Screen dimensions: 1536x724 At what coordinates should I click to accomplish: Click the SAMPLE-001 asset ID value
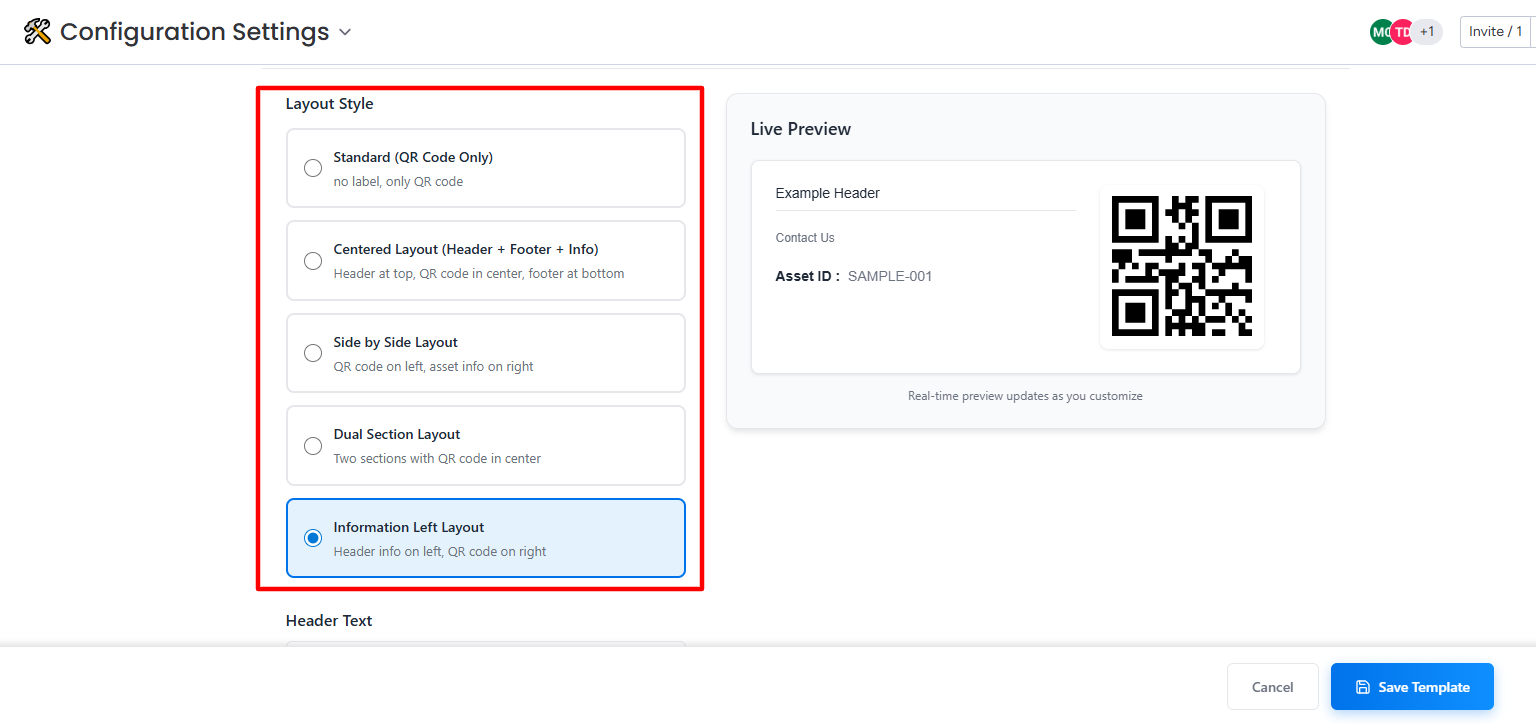(890, 276)
